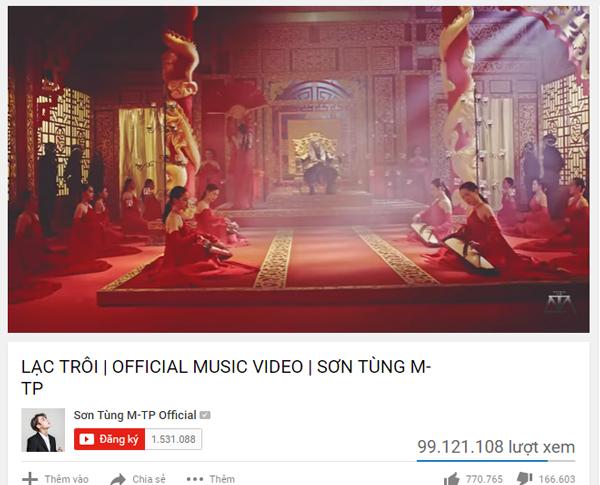Image resolution: width=600 pixels, height=485 pixels.
Task: Click the verified badge next to channel name
Action: pos(205,415)
